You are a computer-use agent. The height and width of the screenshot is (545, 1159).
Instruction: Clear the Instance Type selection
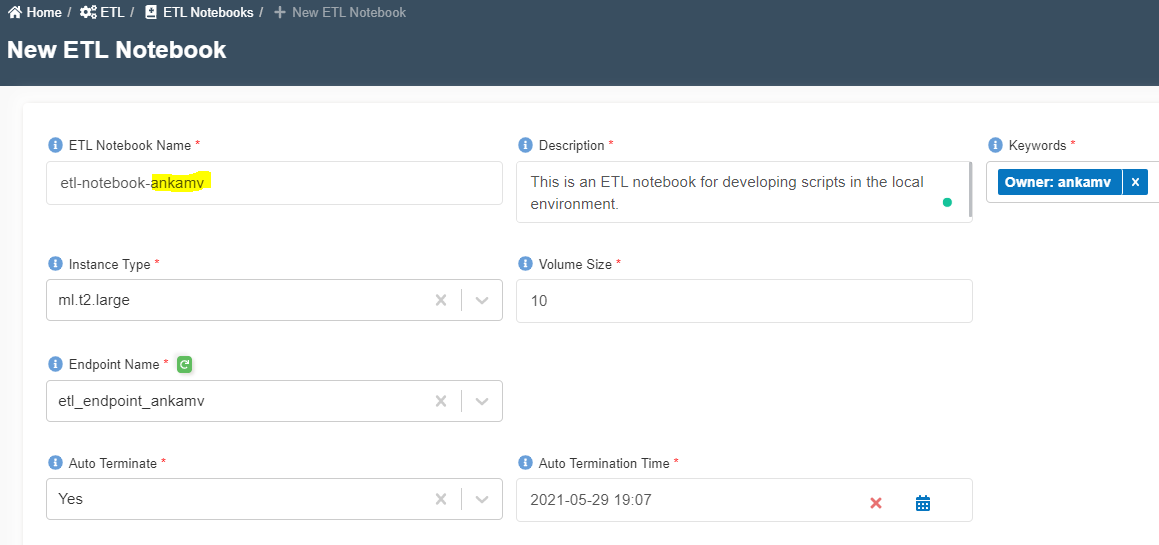[x=441, y=300]
